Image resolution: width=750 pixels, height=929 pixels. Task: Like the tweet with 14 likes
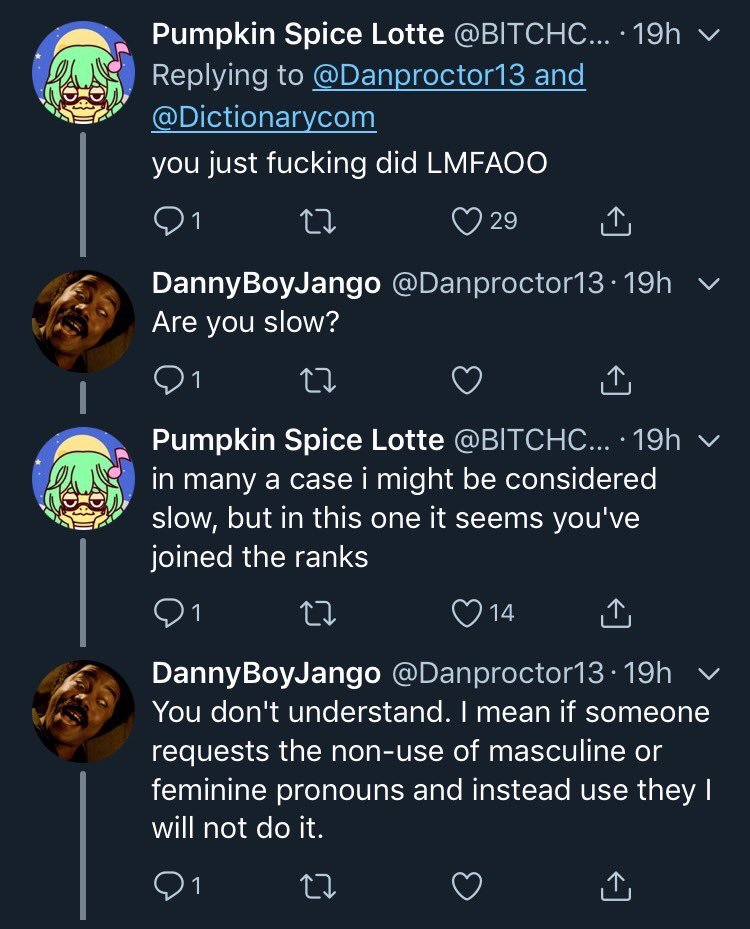pyautogui.click(x=467, y=613)
